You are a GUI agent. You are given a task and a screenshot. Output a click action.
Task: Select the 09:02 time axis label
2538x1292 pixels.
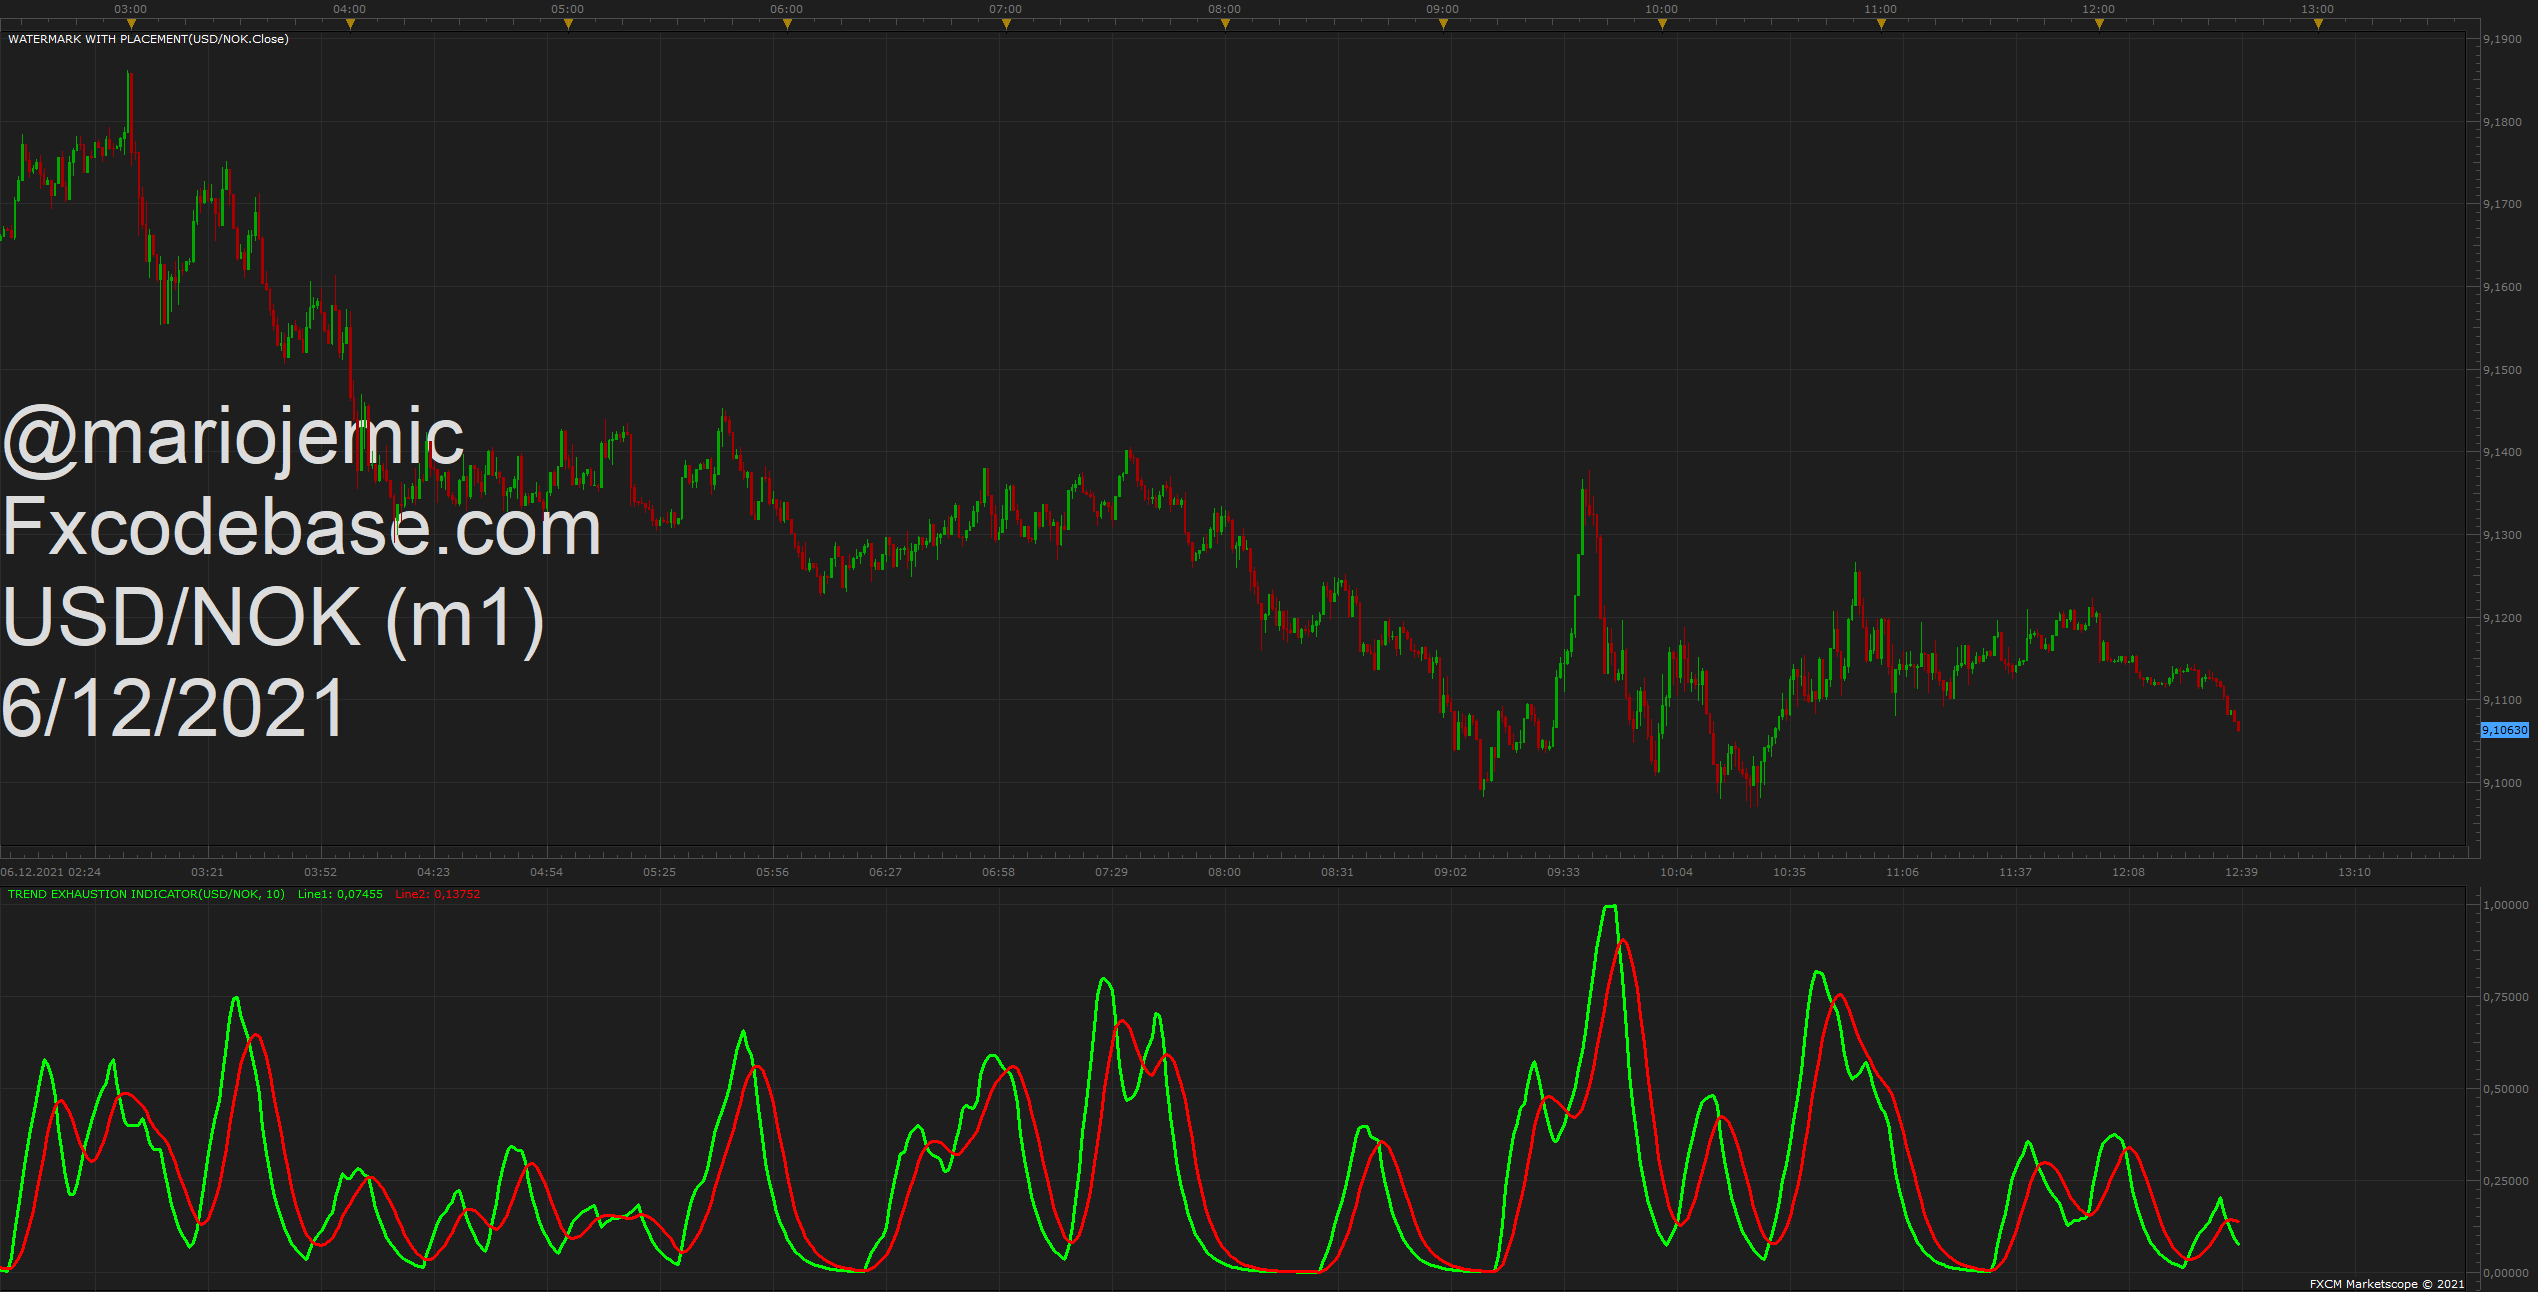pos(1450,872)
